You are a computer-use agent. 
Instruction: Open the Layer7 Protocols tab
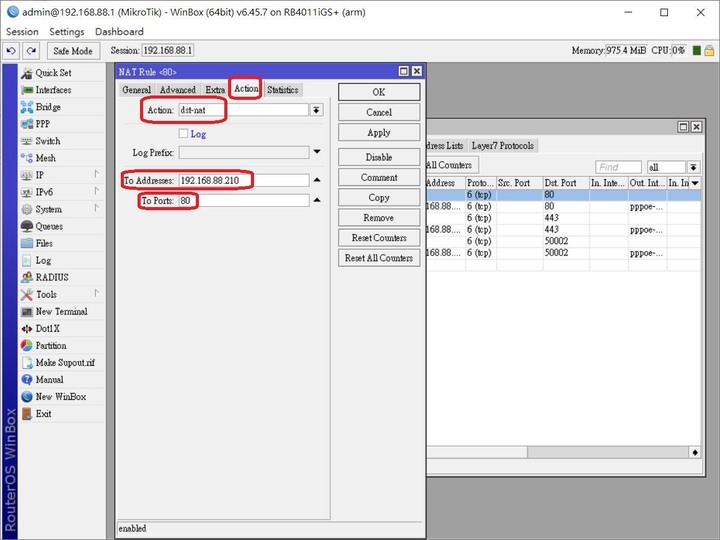click(x=502, y=146)
